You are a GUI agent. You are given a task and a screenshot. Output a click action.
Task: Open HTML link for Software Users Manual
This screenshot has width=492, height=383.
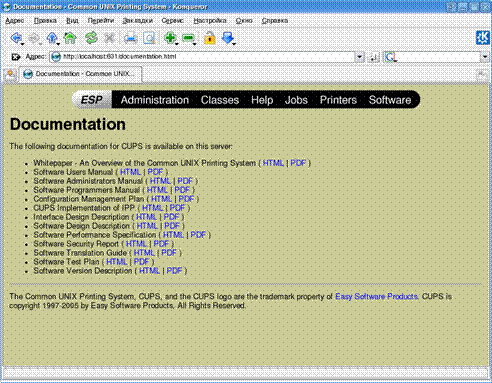point(130,172)
